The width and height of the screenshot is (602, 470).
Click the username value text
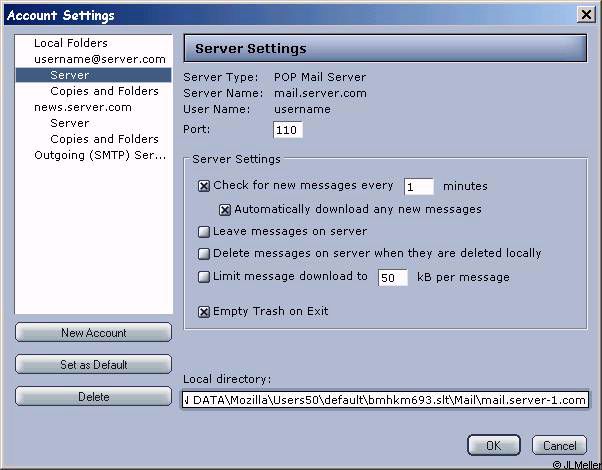pyautogui.click(x=302, y=109)
